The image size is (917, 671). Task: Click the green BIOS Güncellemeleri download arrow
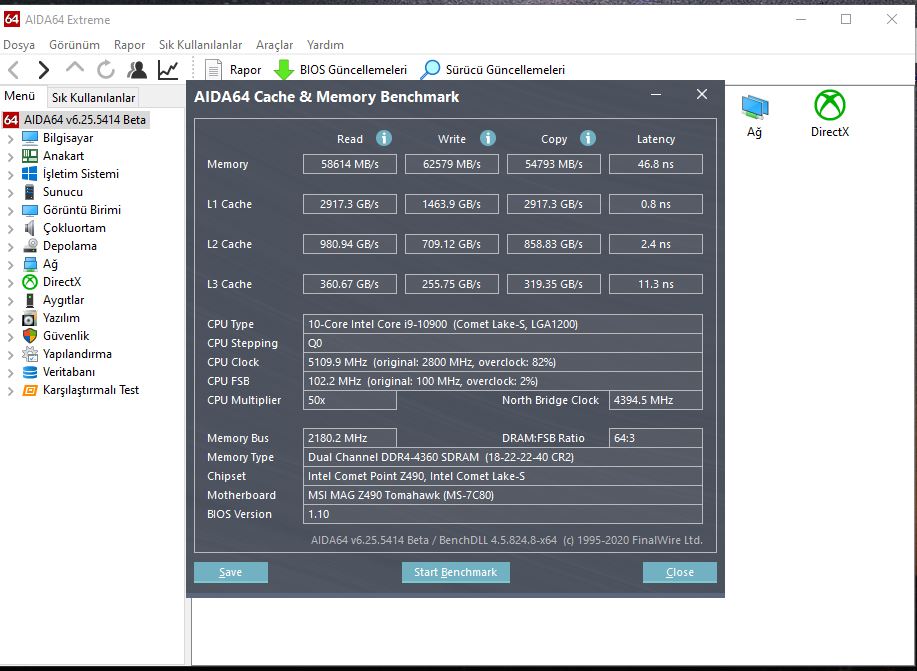[284, 70]
